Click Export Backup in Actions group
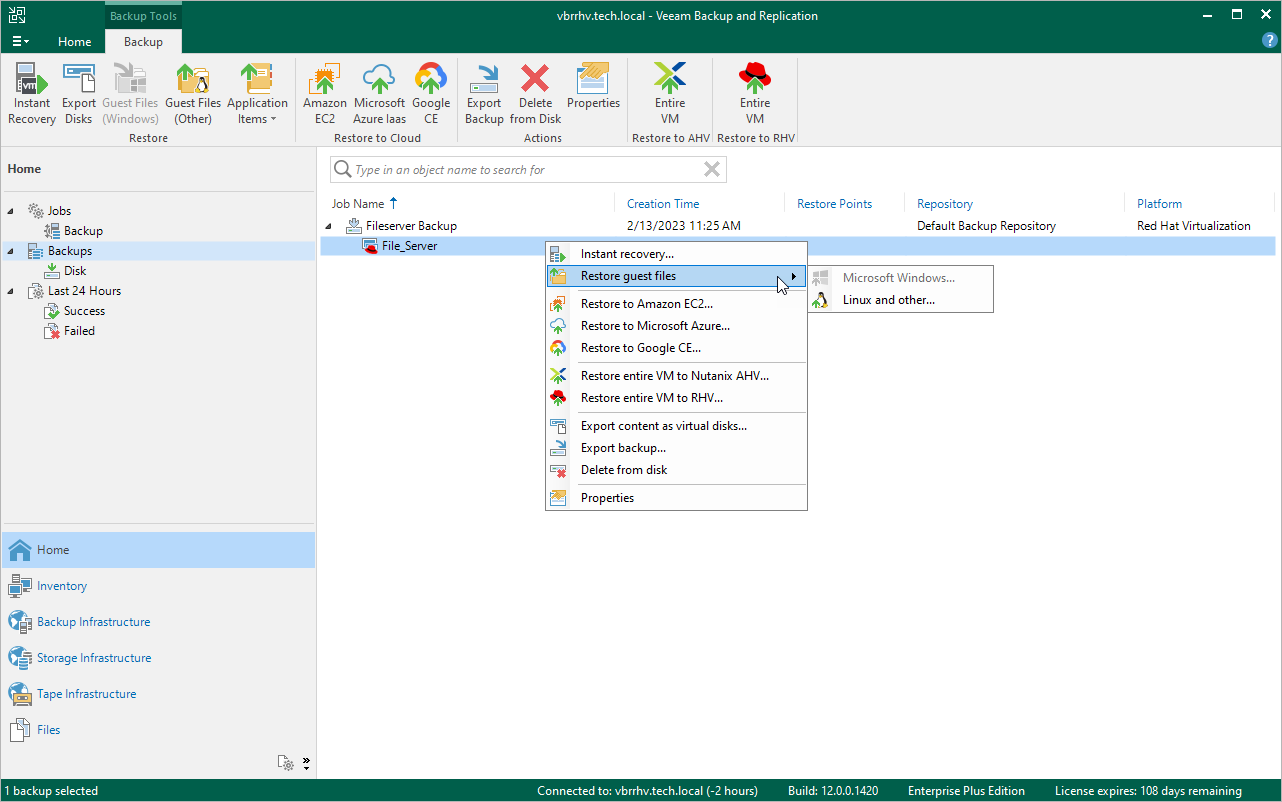The image size is (1282, 802). pyautogui.click(x=484, y=94)
